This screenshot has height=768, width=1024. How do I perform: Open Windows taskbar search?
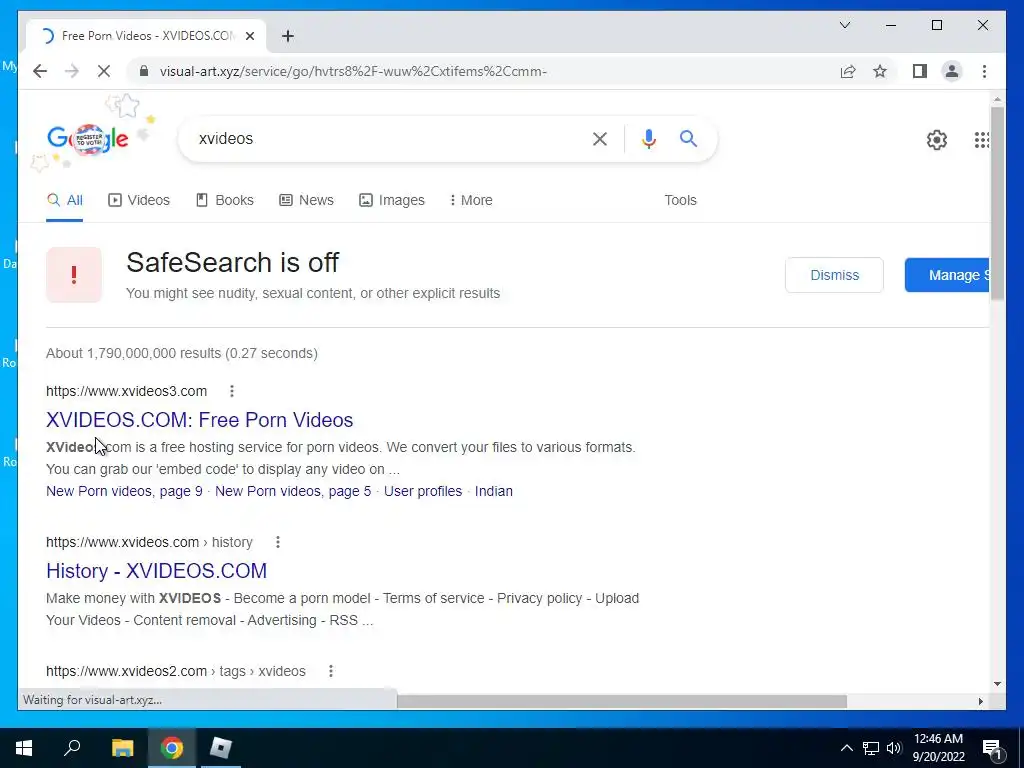(72, 748)
